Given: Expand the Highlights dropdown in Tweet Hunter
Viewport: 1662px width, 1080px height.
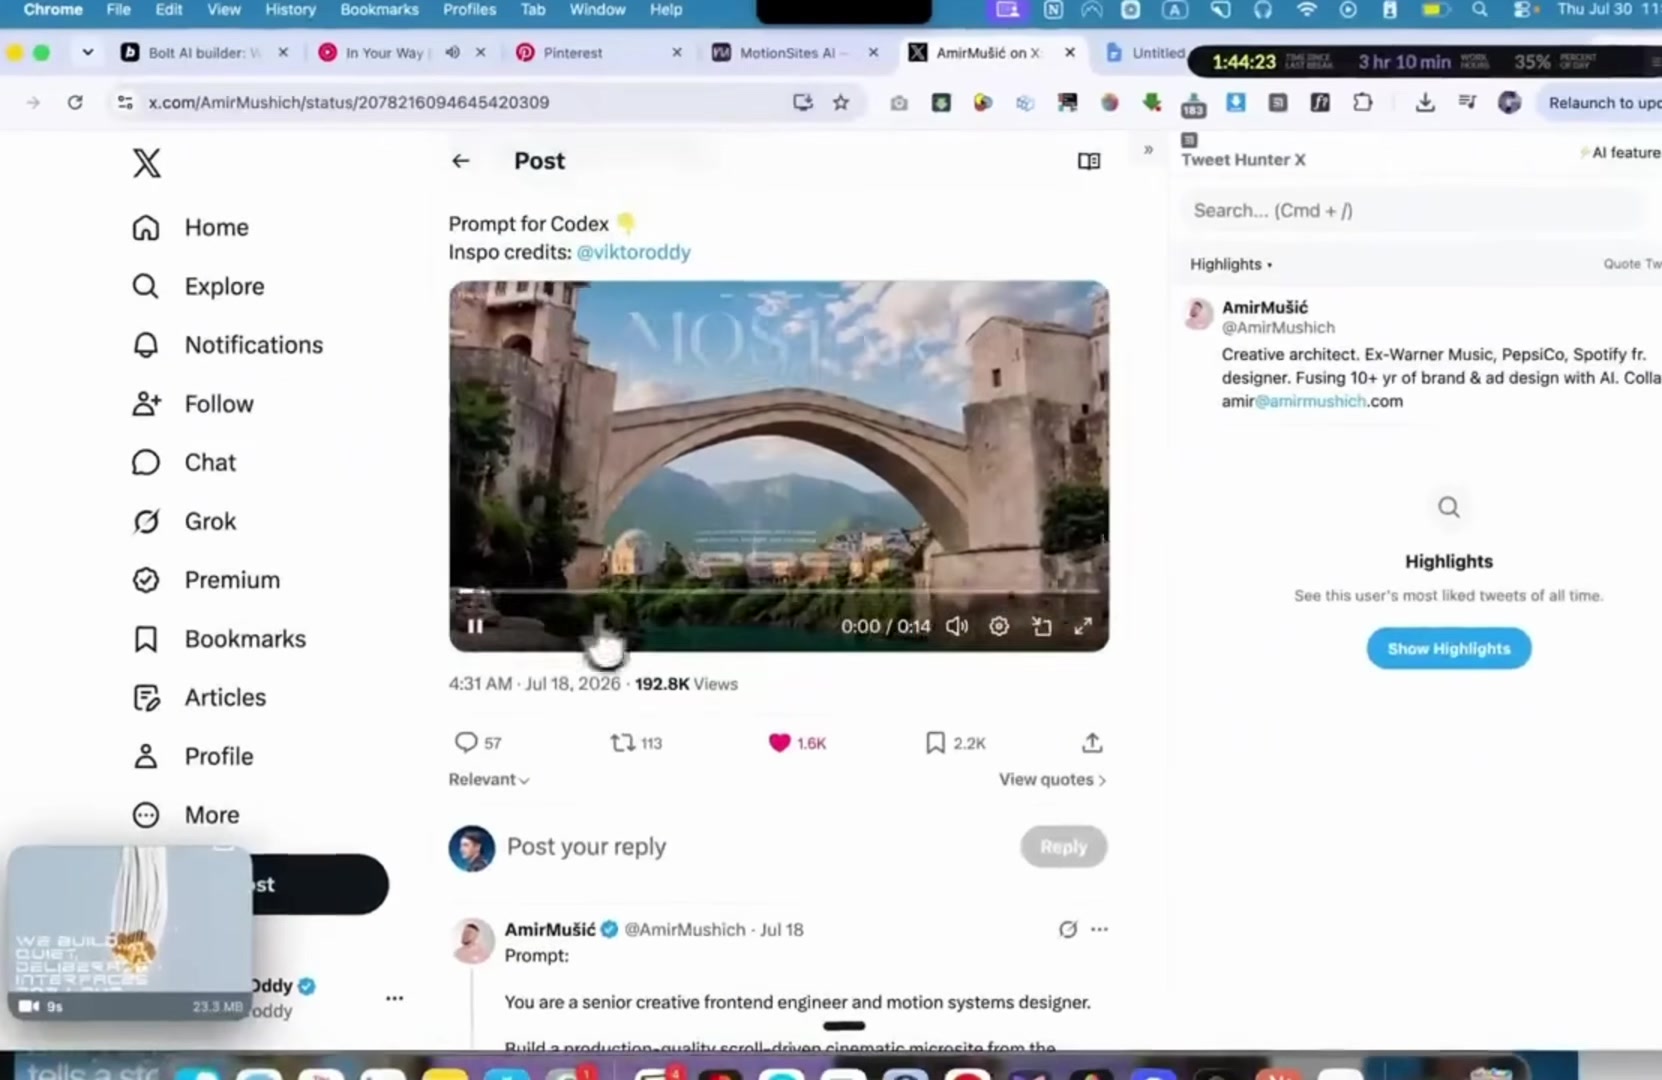Looking at the screenshot, I should click(1231, 264).
